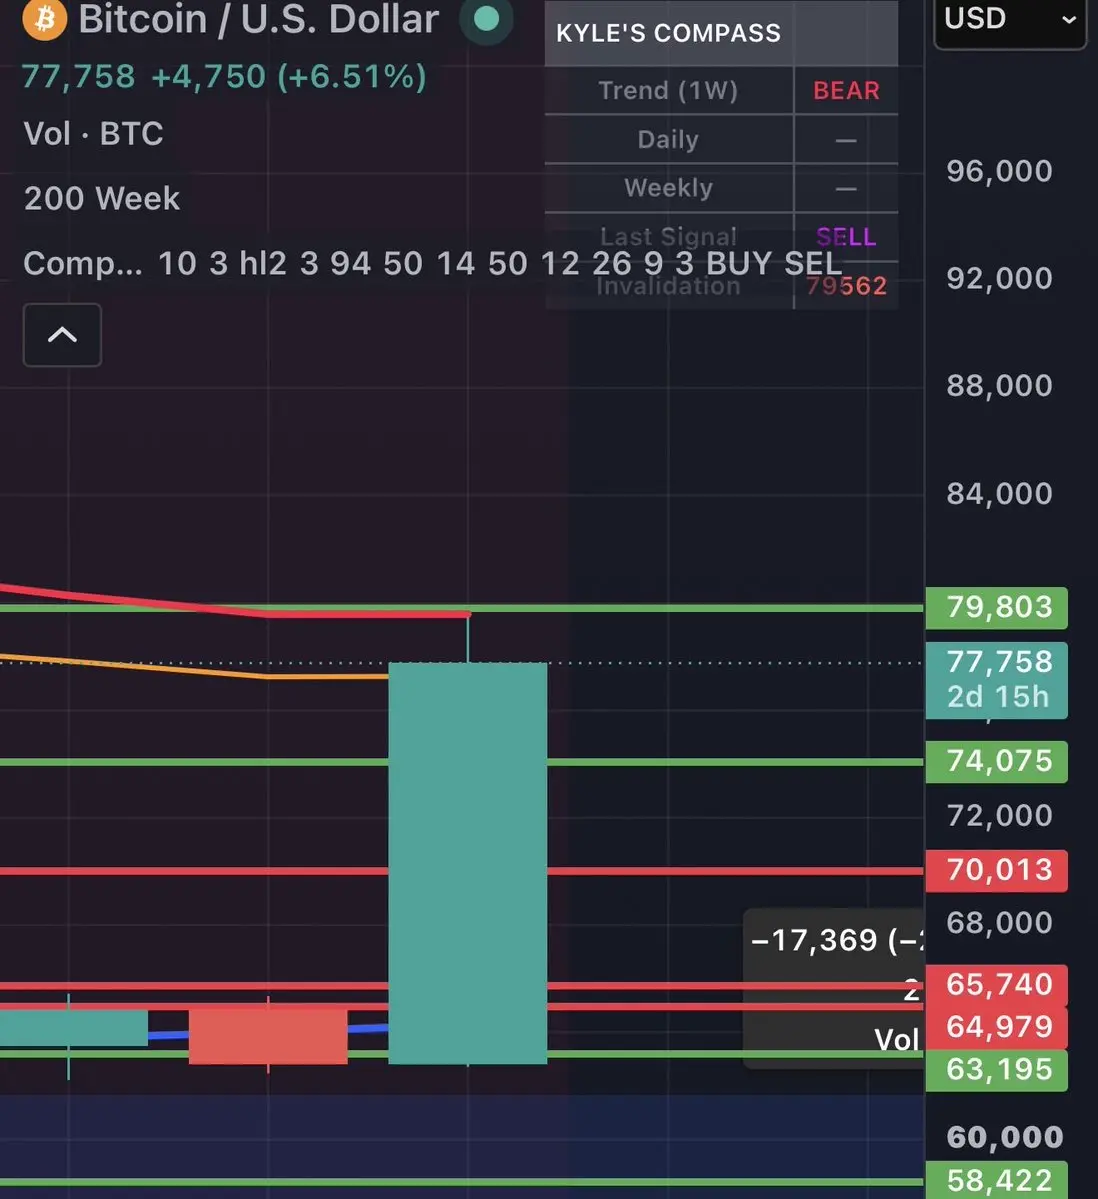1098x1199 pixels.
Task: Click the Bitcoin logo icon
Action: (44, 18)
